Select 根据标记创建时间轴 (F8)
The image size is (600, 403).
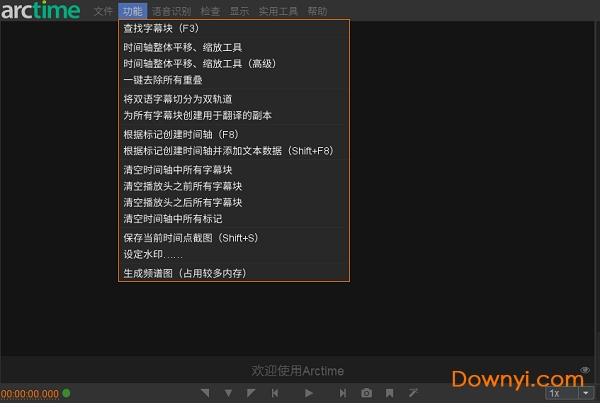tap(234, 135)
